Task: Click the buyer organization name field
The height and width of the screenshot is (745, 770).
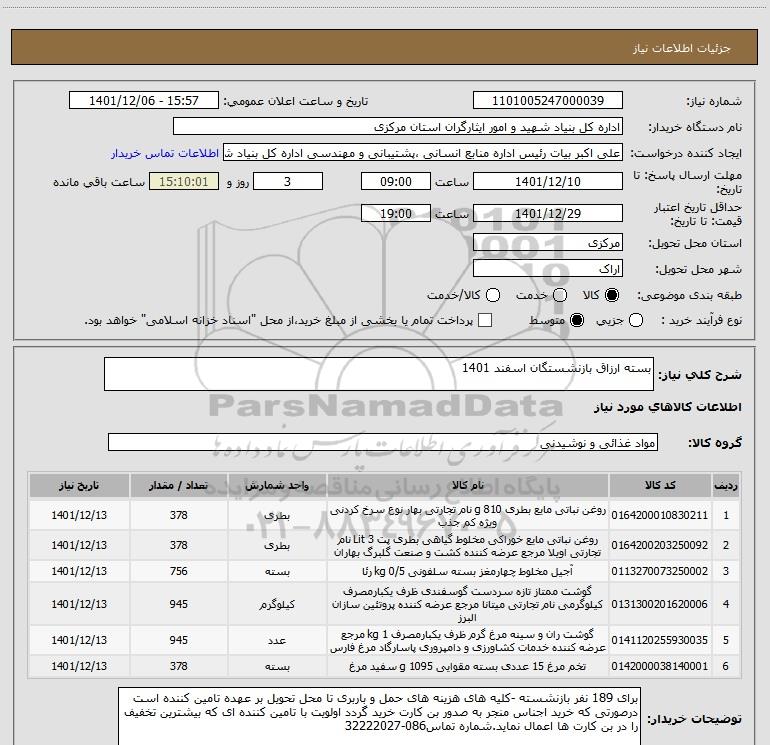Action: pos(398,127)
